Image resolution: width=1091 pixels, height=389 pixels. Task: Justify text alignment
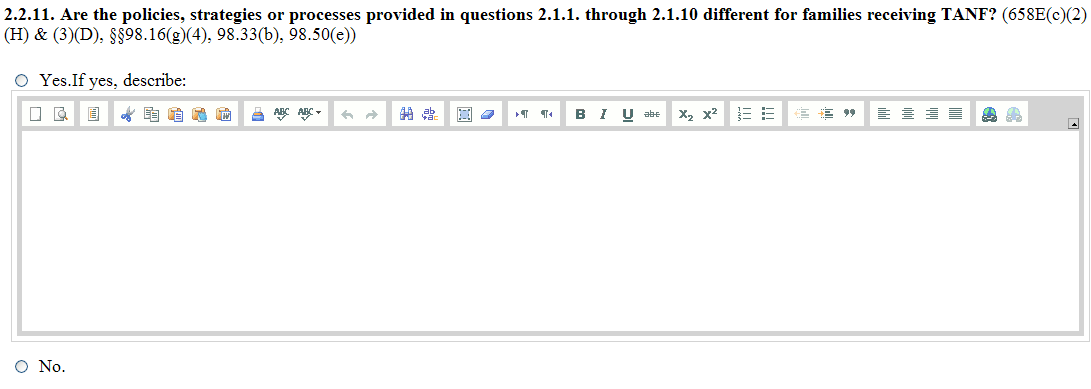tap(956, 114)
